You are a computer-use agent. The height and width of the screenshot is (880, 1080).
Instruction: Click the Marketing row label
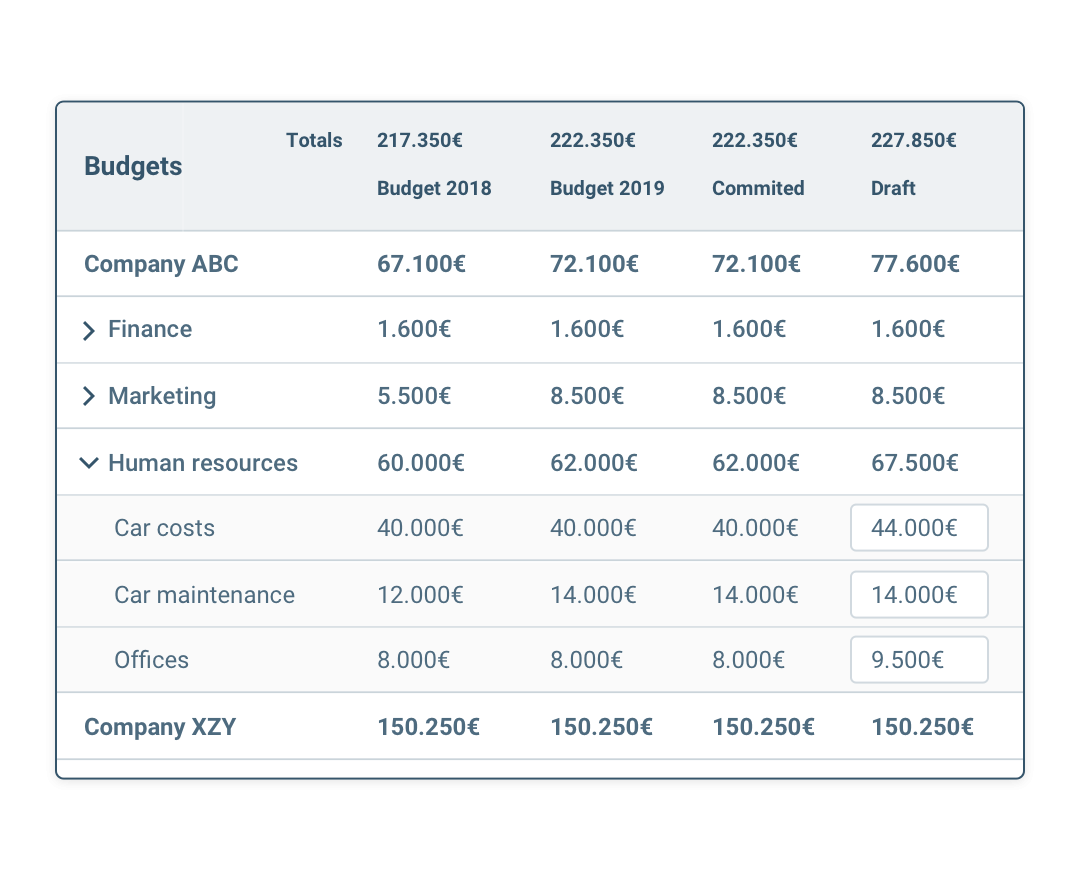162,396
